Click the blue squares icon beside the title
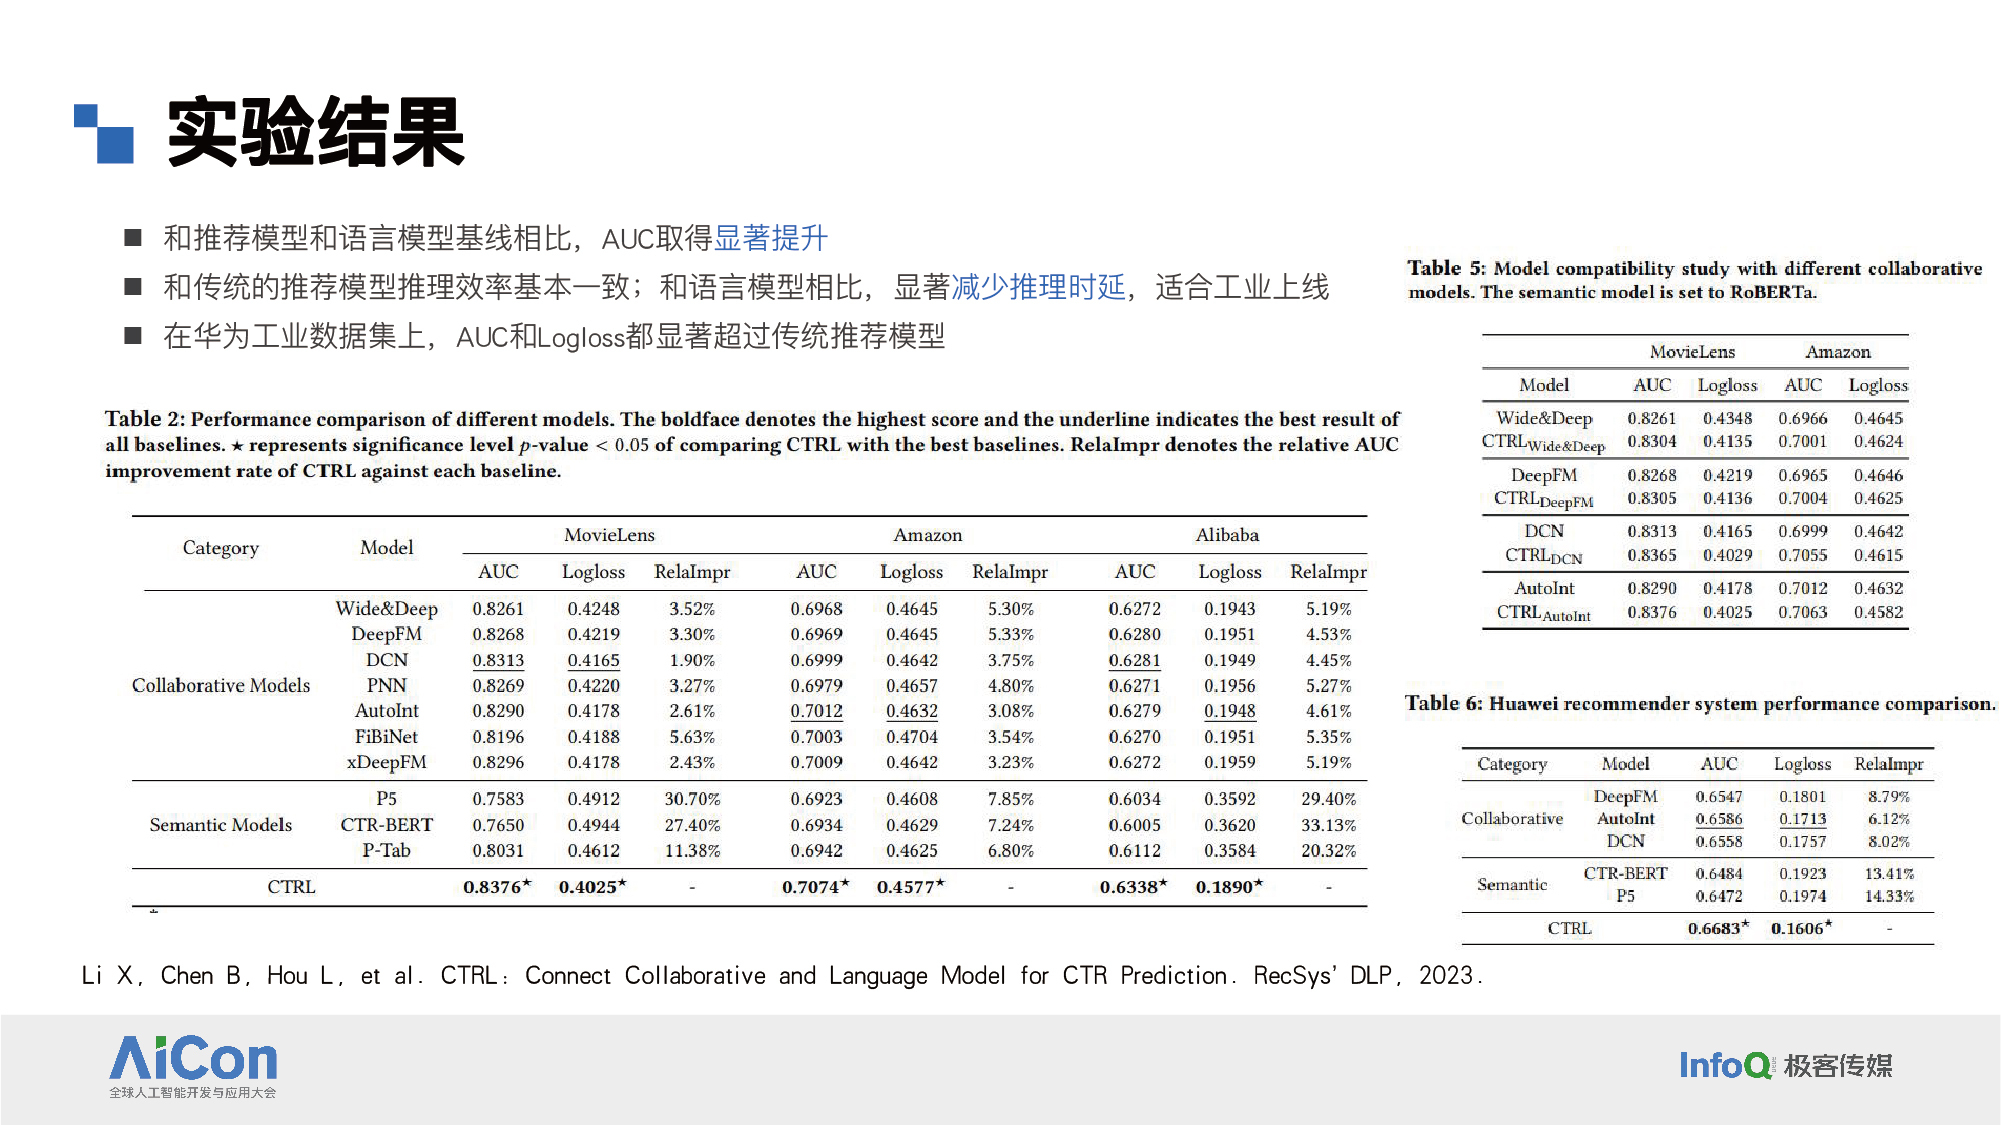 pos(104,133)
